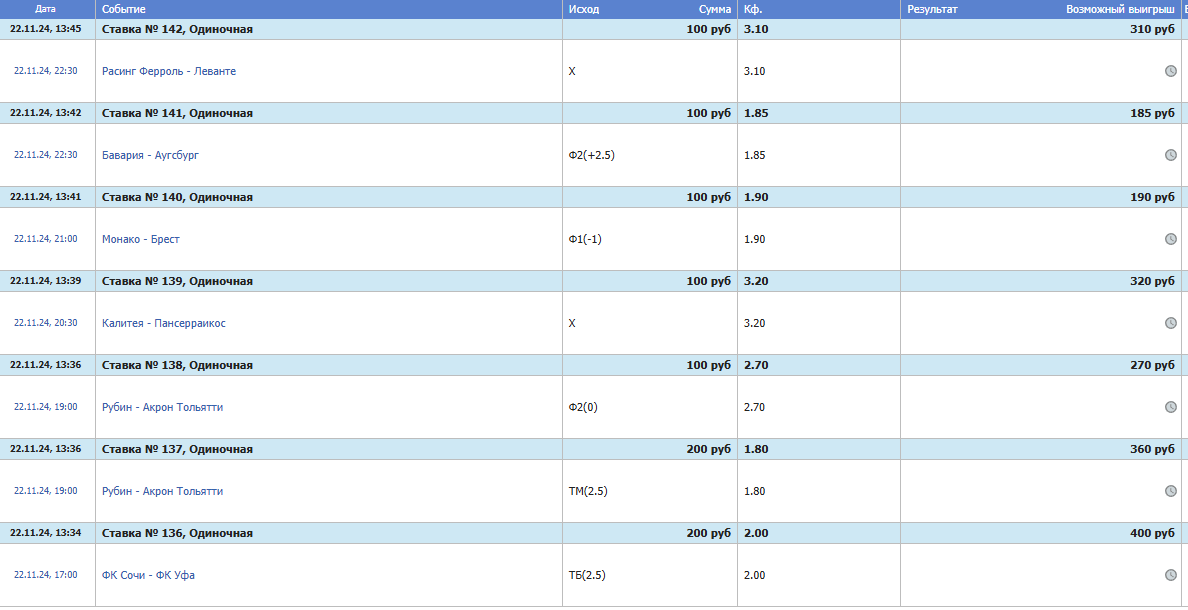Click the clock icon for ФК Сочи - ФК Уфа
1188x610 pixels.
click(x=1170, y=575)
